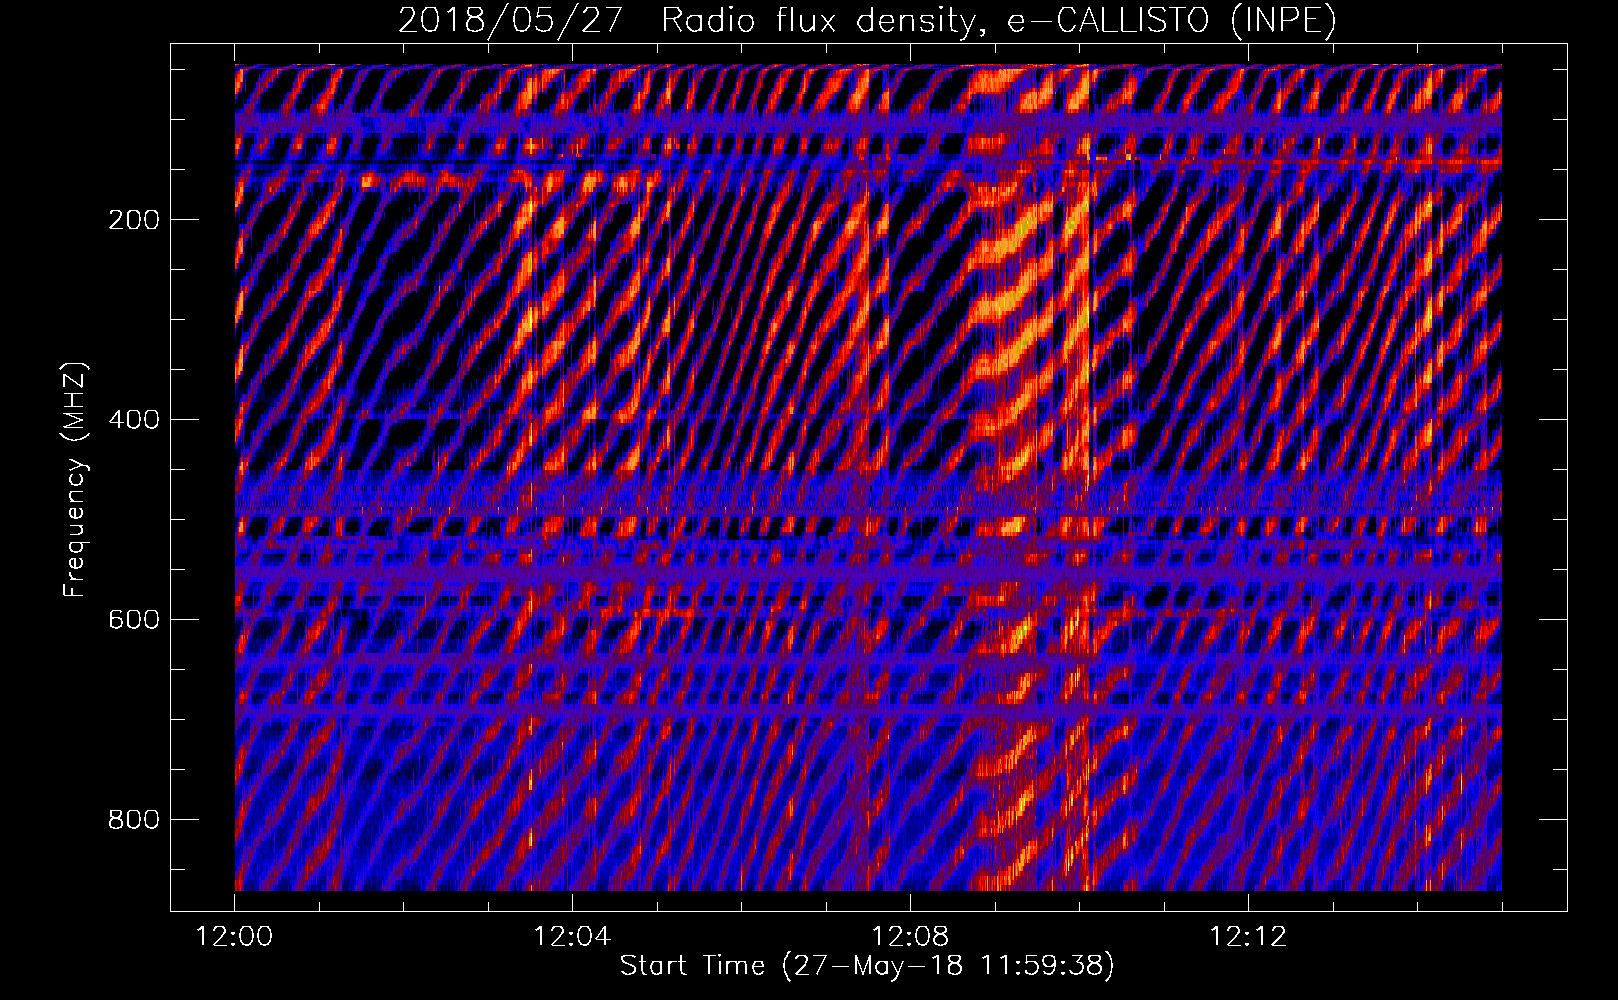1618x1000 pixels.
Task: Click the 'Start Time (27-May-18 11:59:38)' label
Action: click(x=867, y=966)
